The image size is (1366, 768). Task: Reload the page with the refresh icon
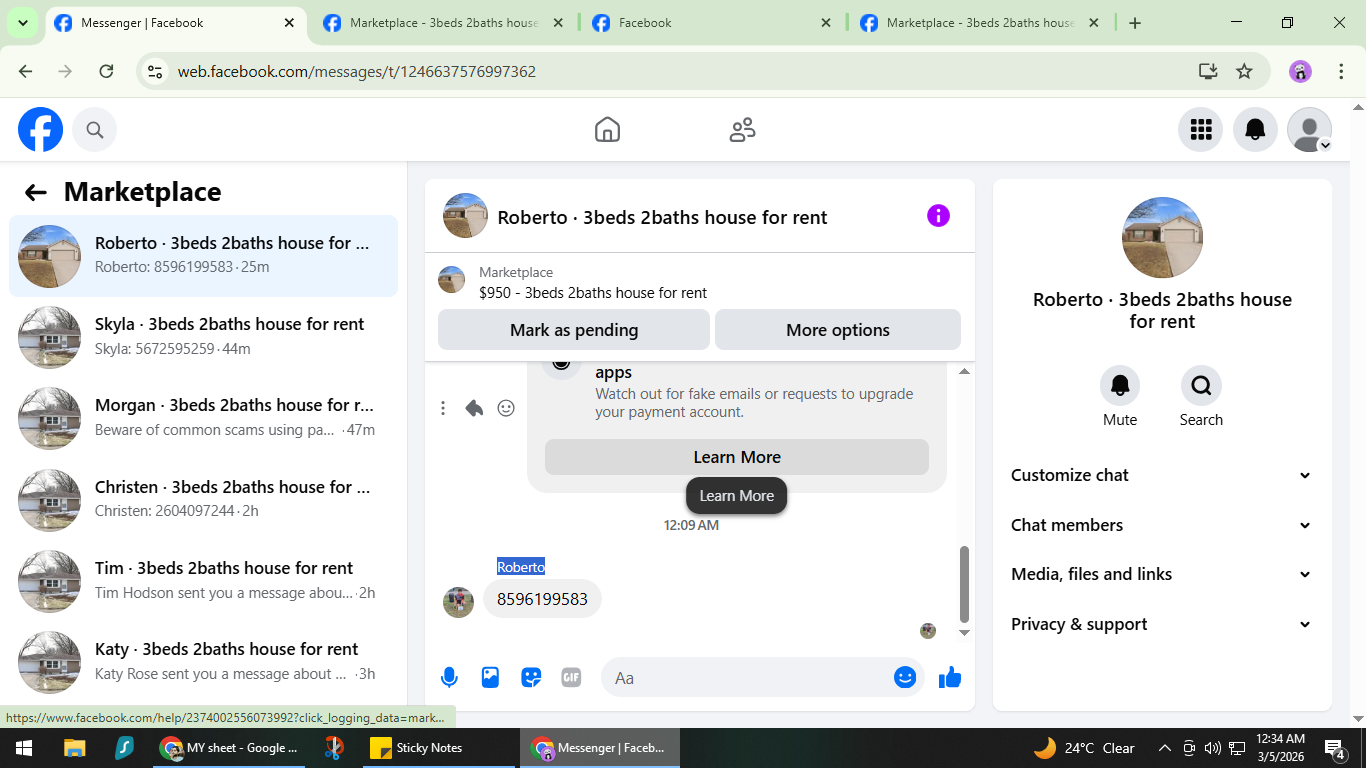tap(106, 71)
